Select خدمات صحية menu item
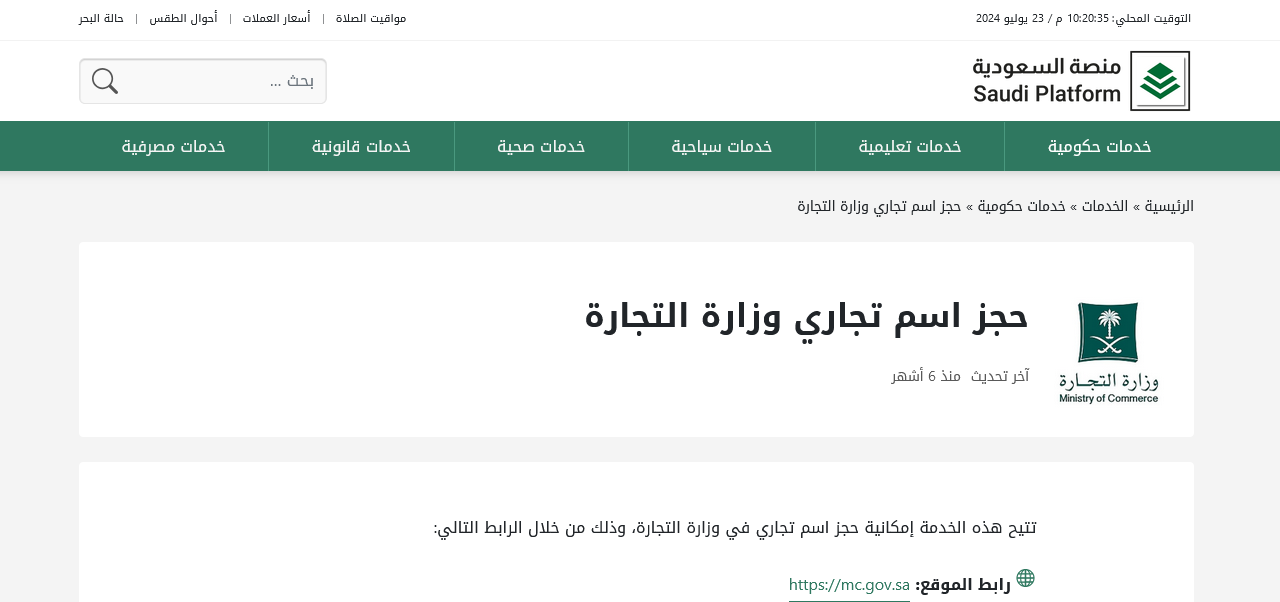This screenshot has width=1280, height=602. coord(541,147)
